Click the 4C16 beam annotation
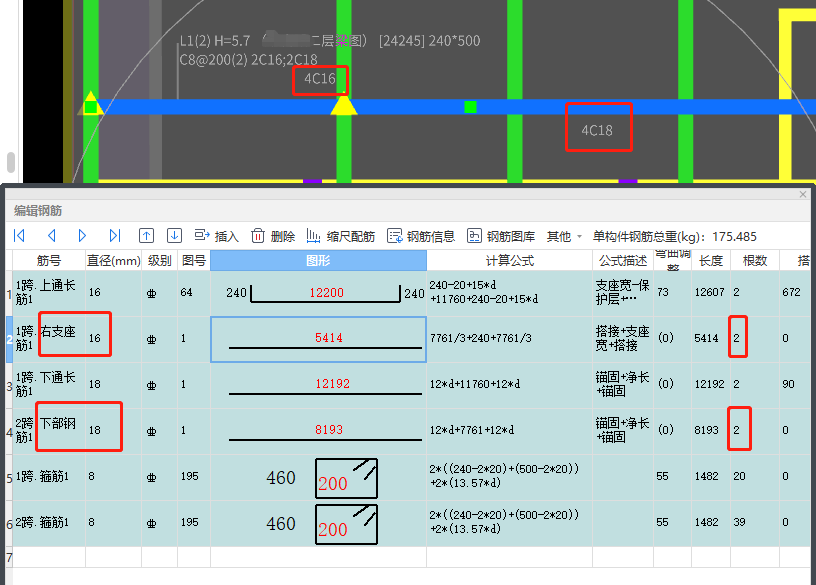The image size is (816, 585). (320, 79)
